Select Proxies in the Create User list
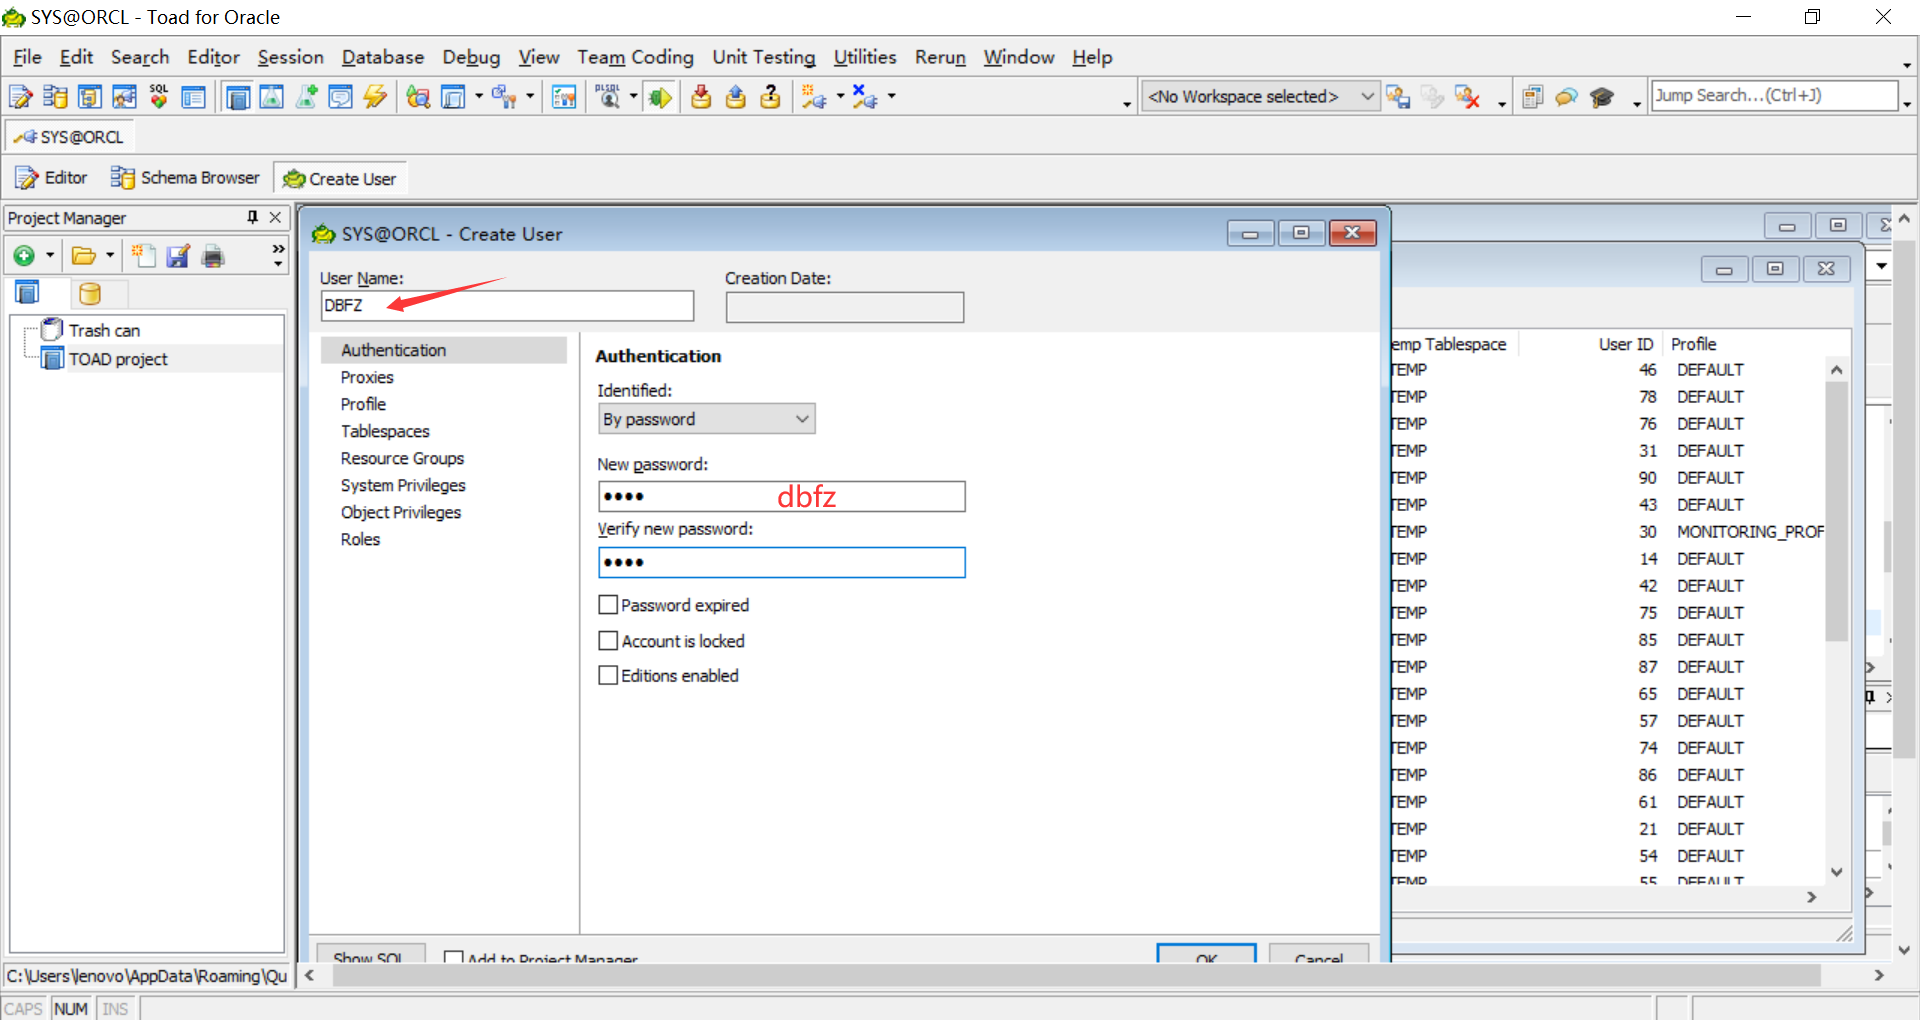The height and width of the screenshot is (1020, 1920). [x=367, y=377]
